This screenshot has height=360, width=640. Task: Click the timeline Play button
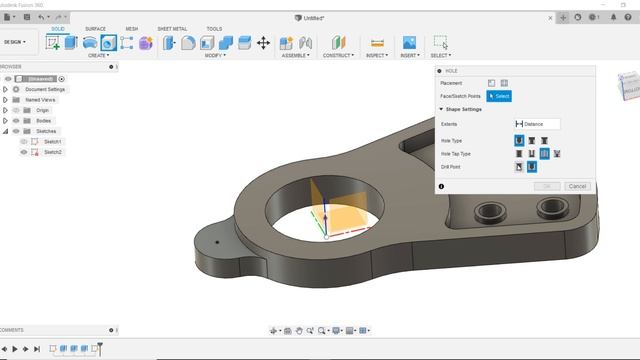15,349
